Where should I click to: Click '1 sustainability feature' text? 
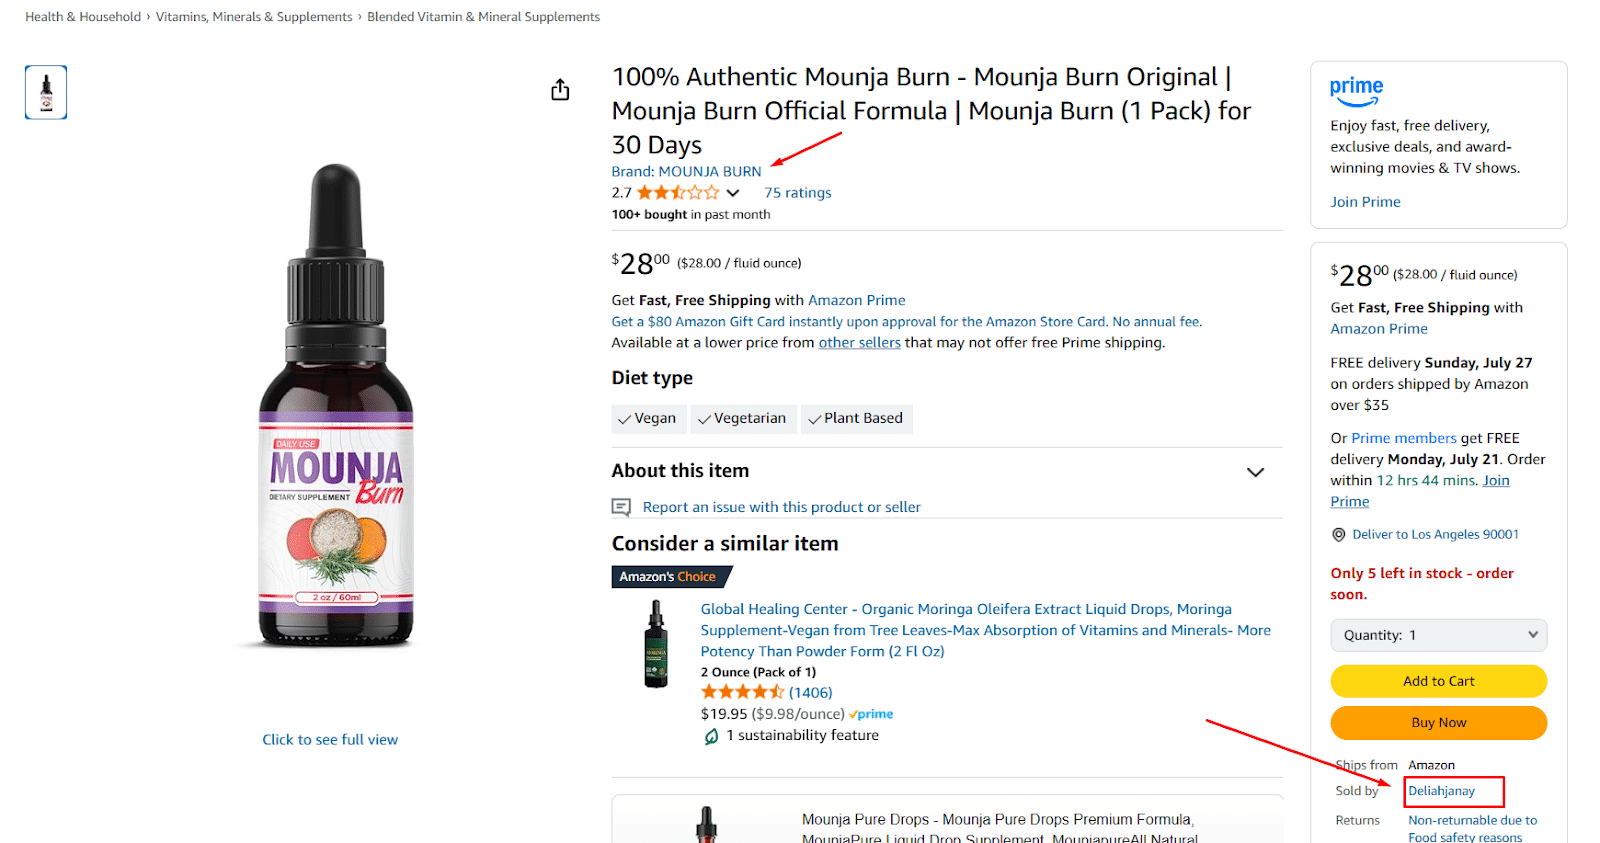coord(802,736)
